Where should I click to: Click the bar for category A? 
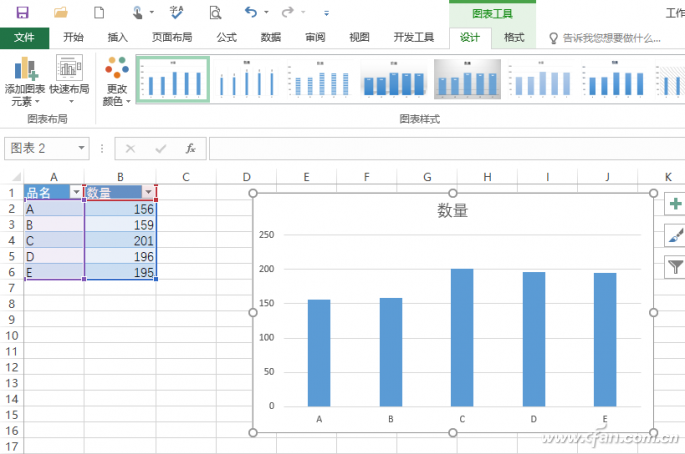point(319,353)
